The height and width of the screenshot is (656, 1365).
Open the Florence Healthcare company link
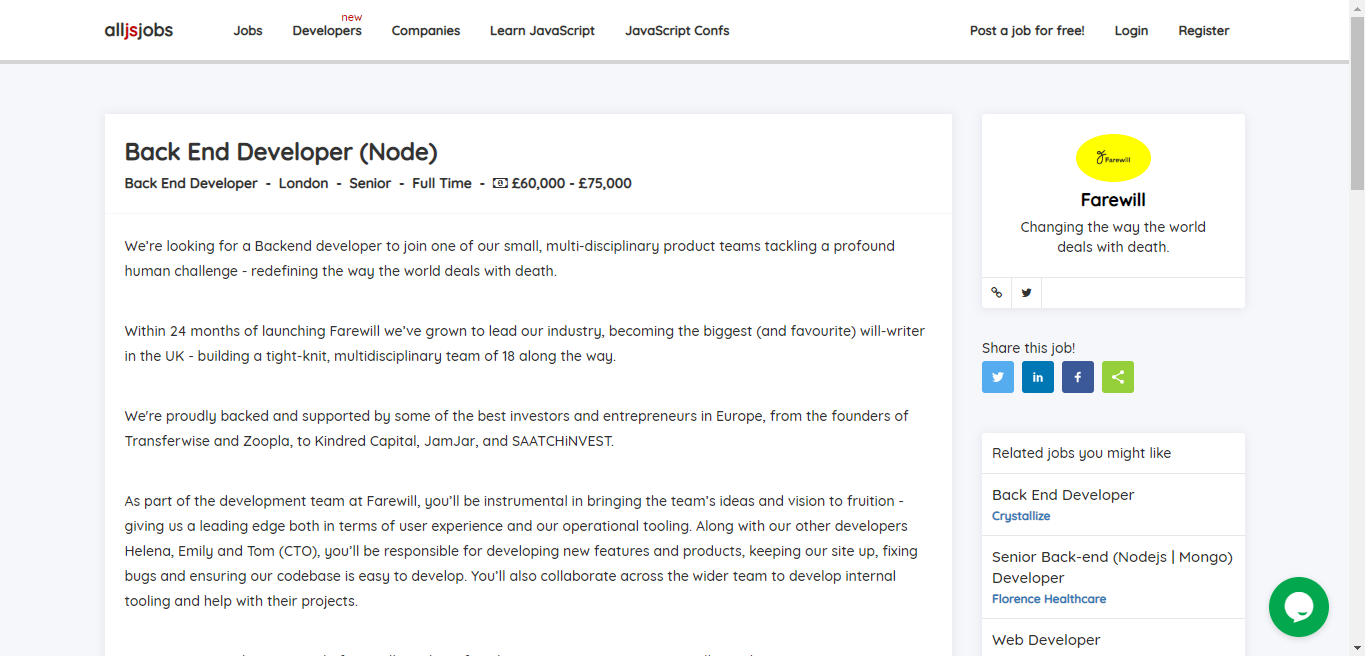click(1049, 599)
